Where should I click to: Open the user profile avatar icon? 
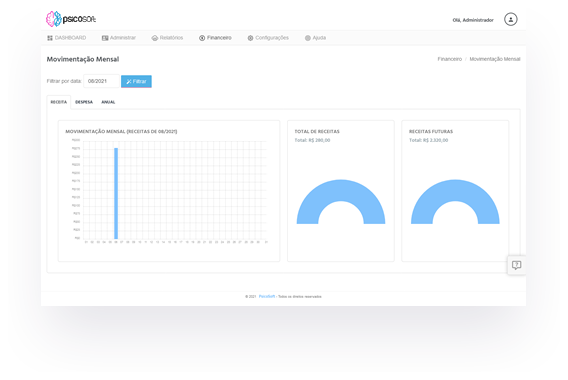click(511, 19)
